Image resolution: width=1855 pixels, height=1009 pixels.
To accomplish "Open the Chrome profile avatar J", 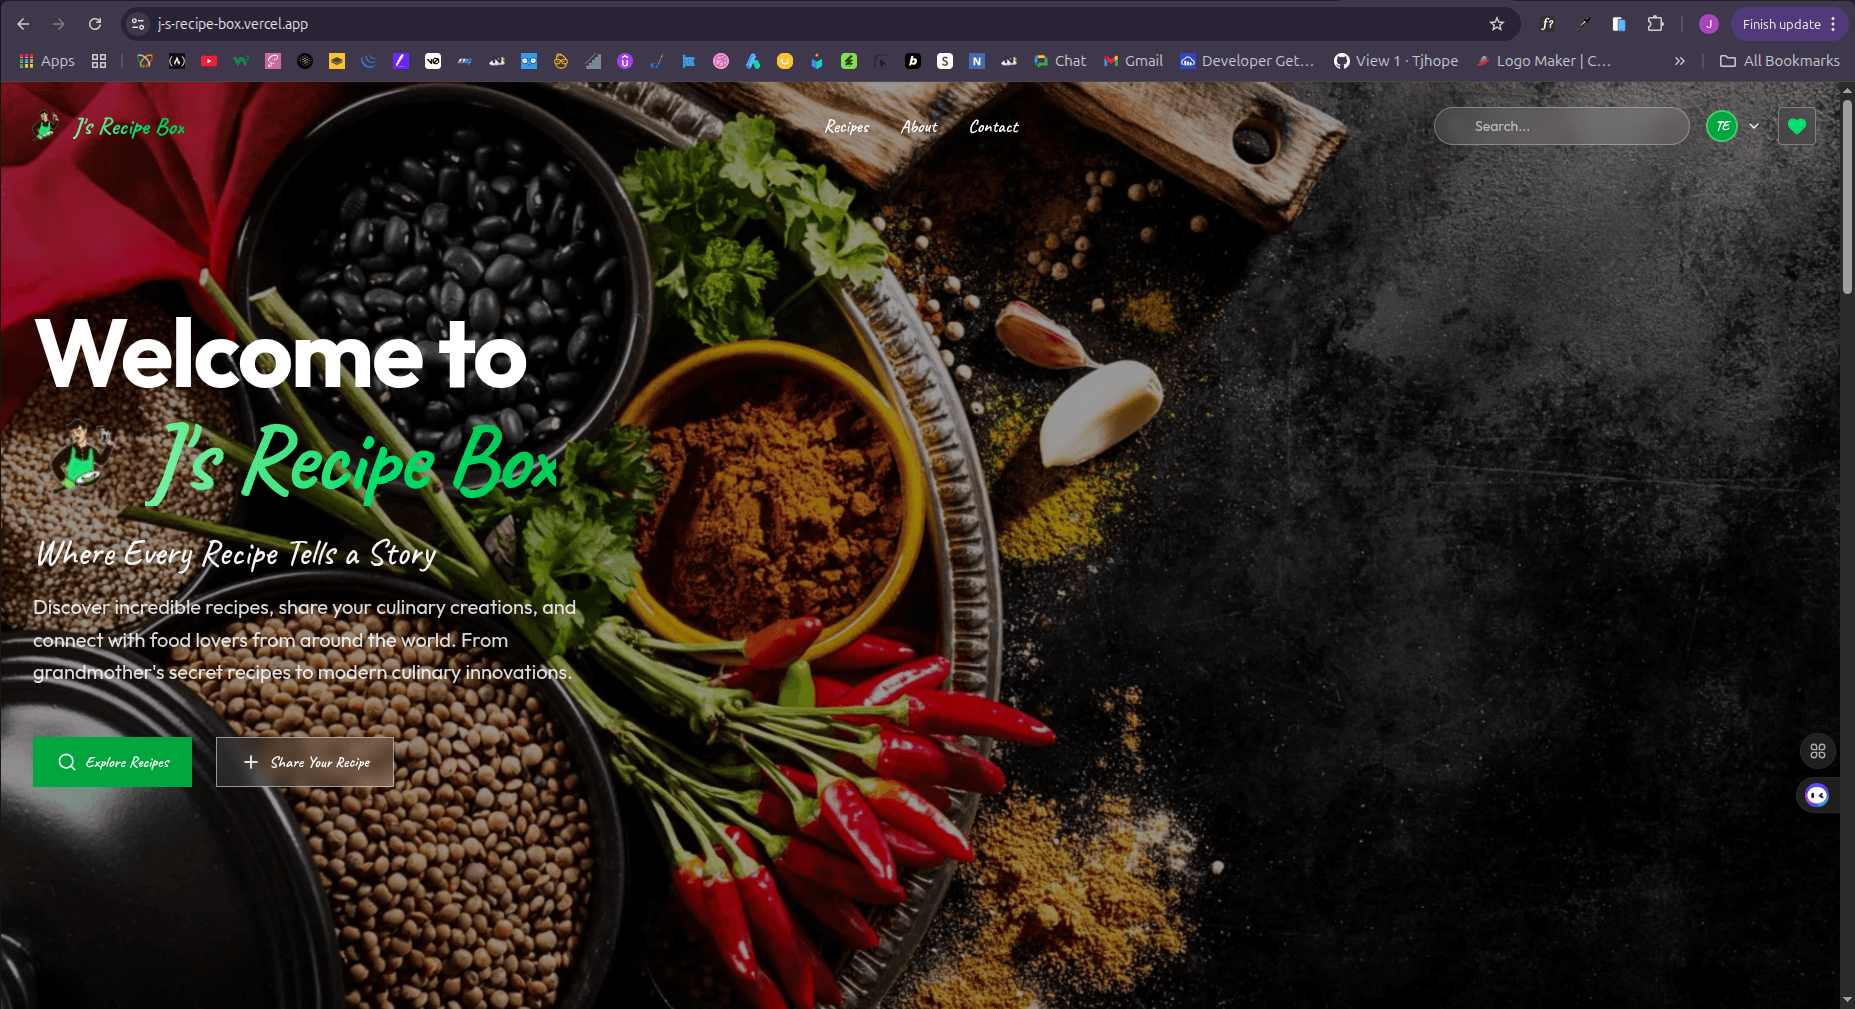I will pyautogui.click(x=1709, y=24).
